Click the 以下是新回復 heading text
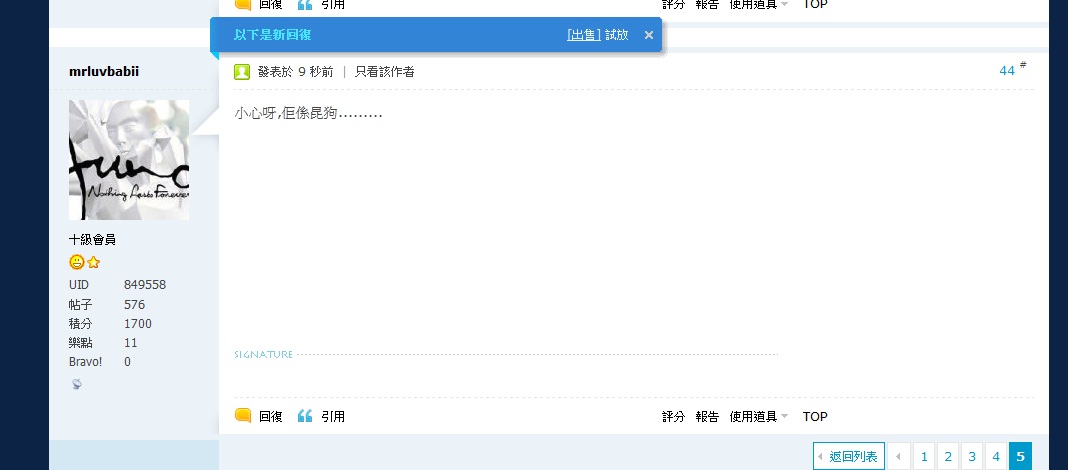The width and height of the screenshot is (1068, 470). tap(272, 35)
